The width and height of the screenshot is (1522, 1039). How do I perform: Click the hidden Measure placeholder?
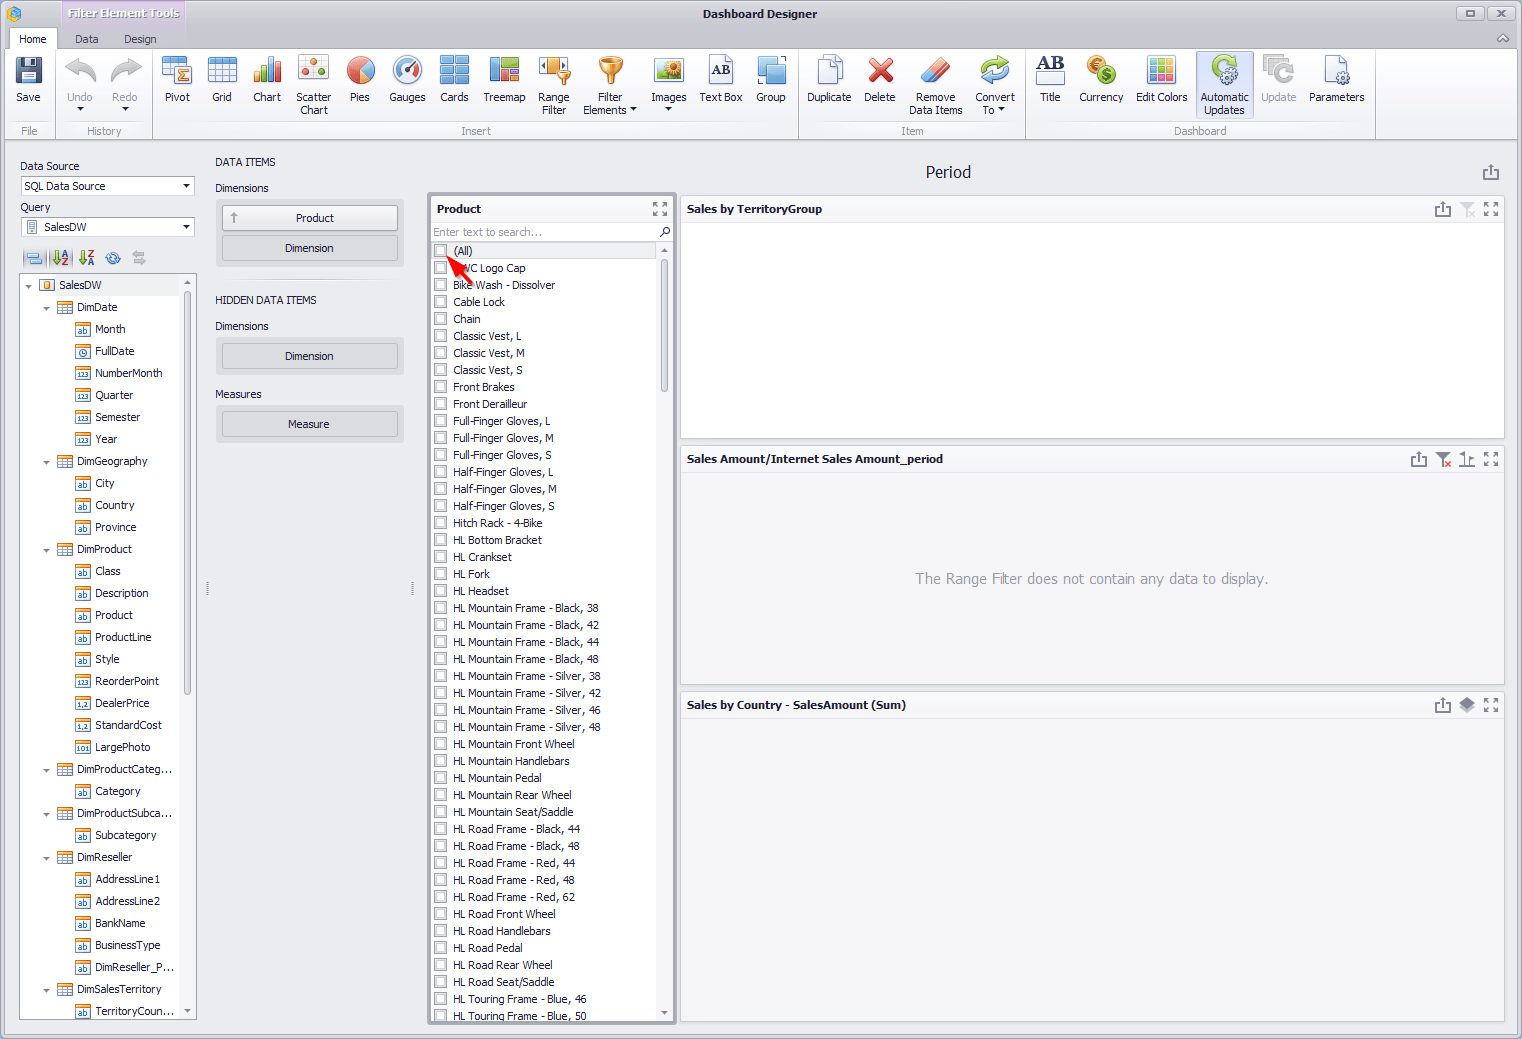[310, 424]
